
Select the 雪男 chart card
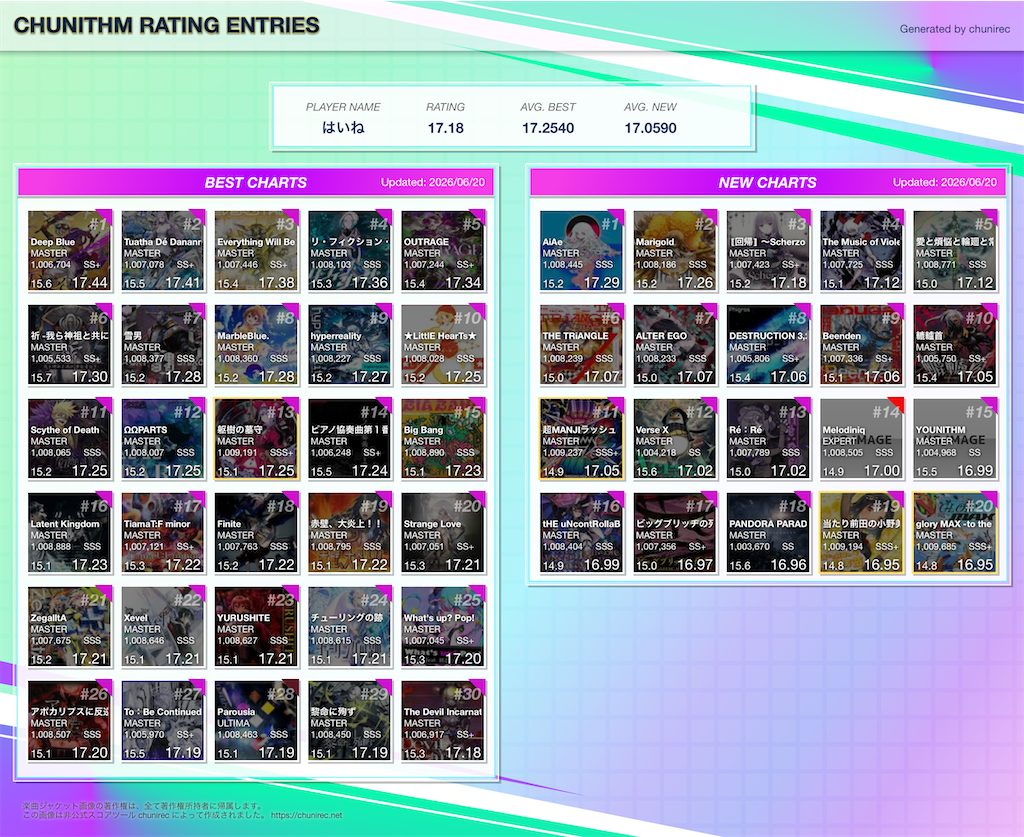tap(163, 345)
